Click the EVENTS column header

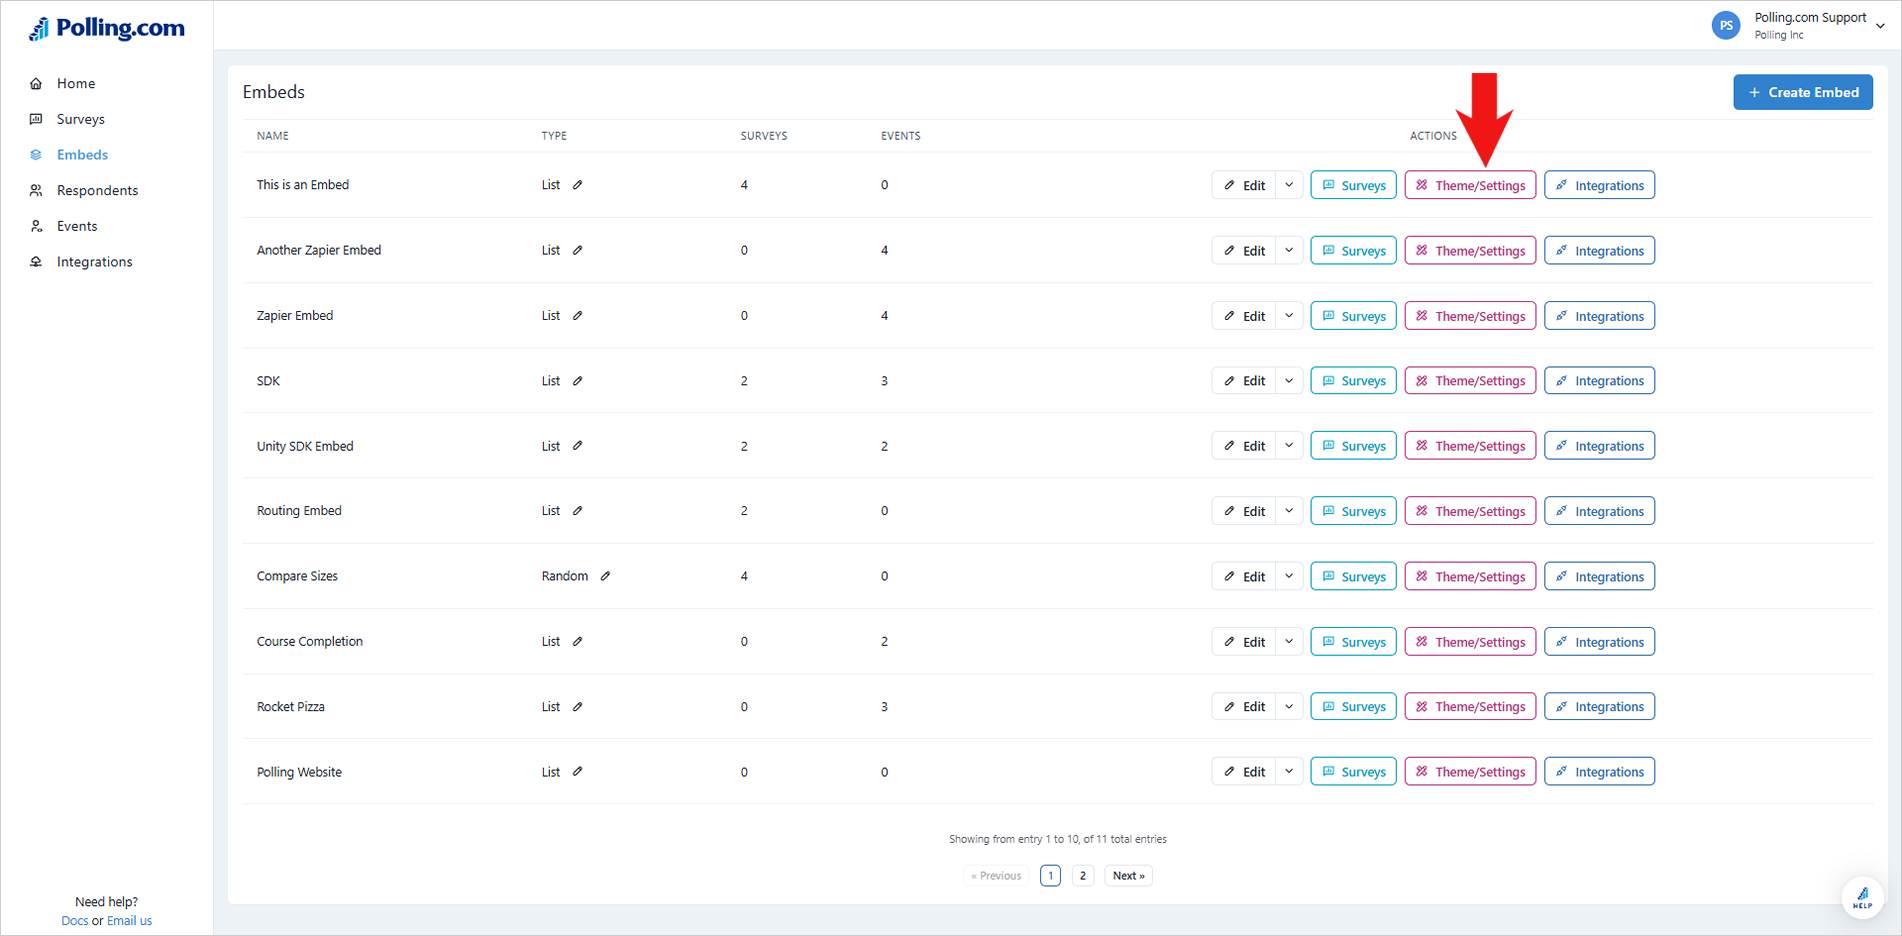(900, 136)
